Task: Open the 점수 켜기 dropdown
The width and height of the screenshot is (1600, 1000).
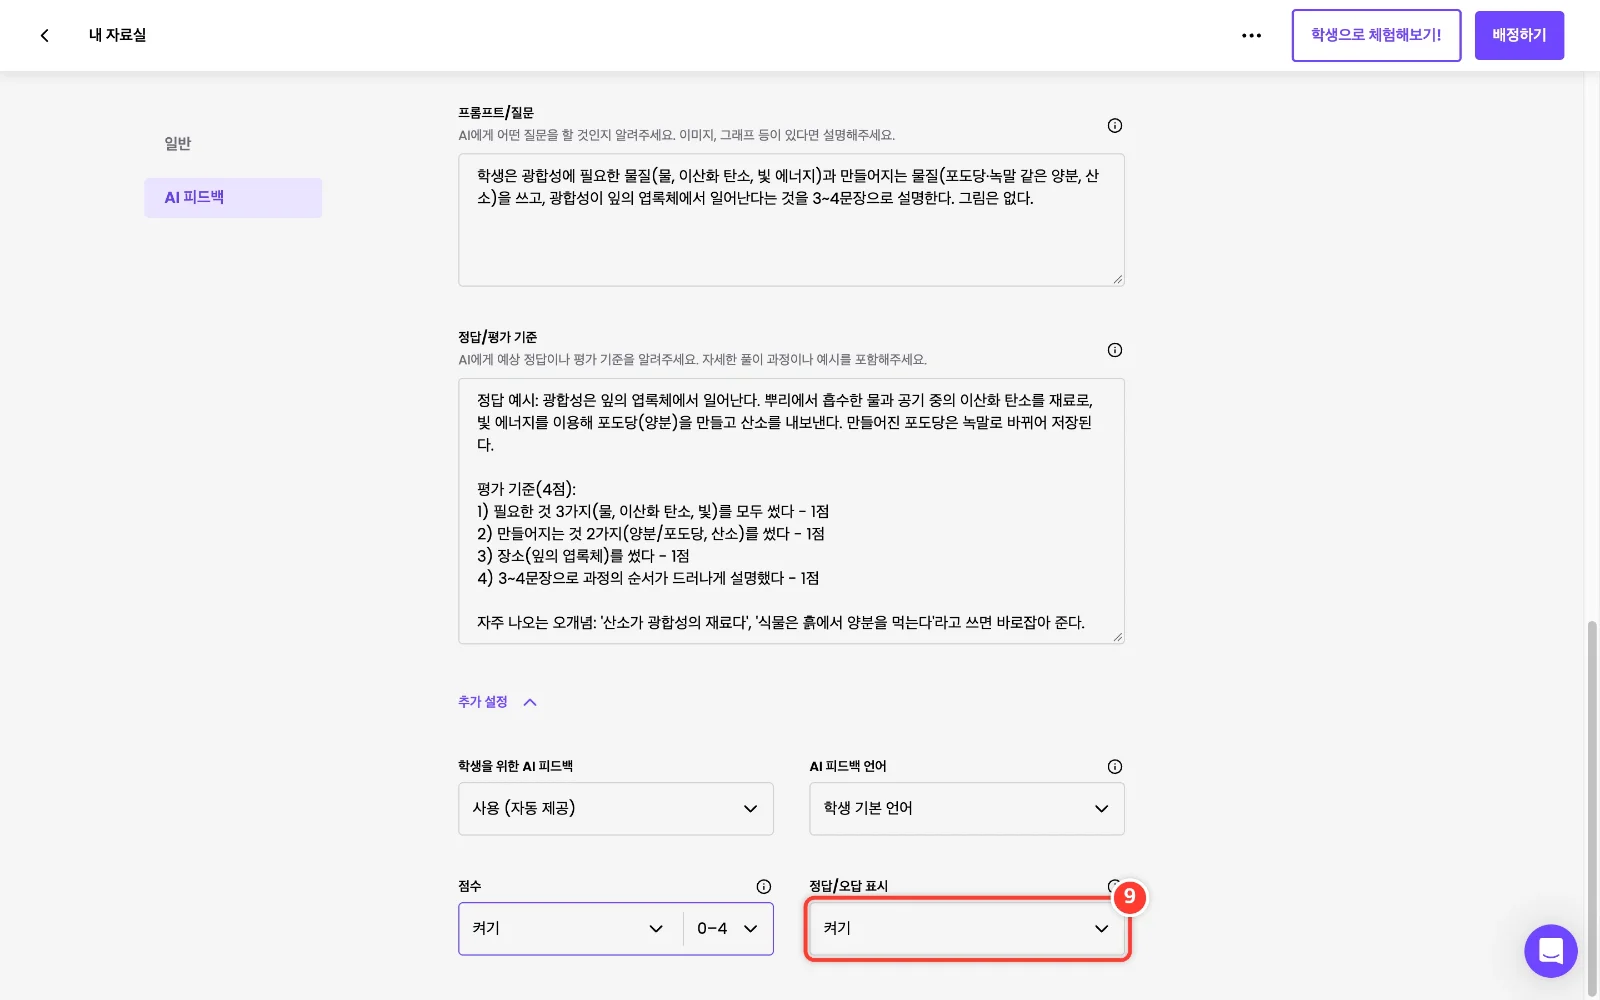Action: (x=570, y=929)
